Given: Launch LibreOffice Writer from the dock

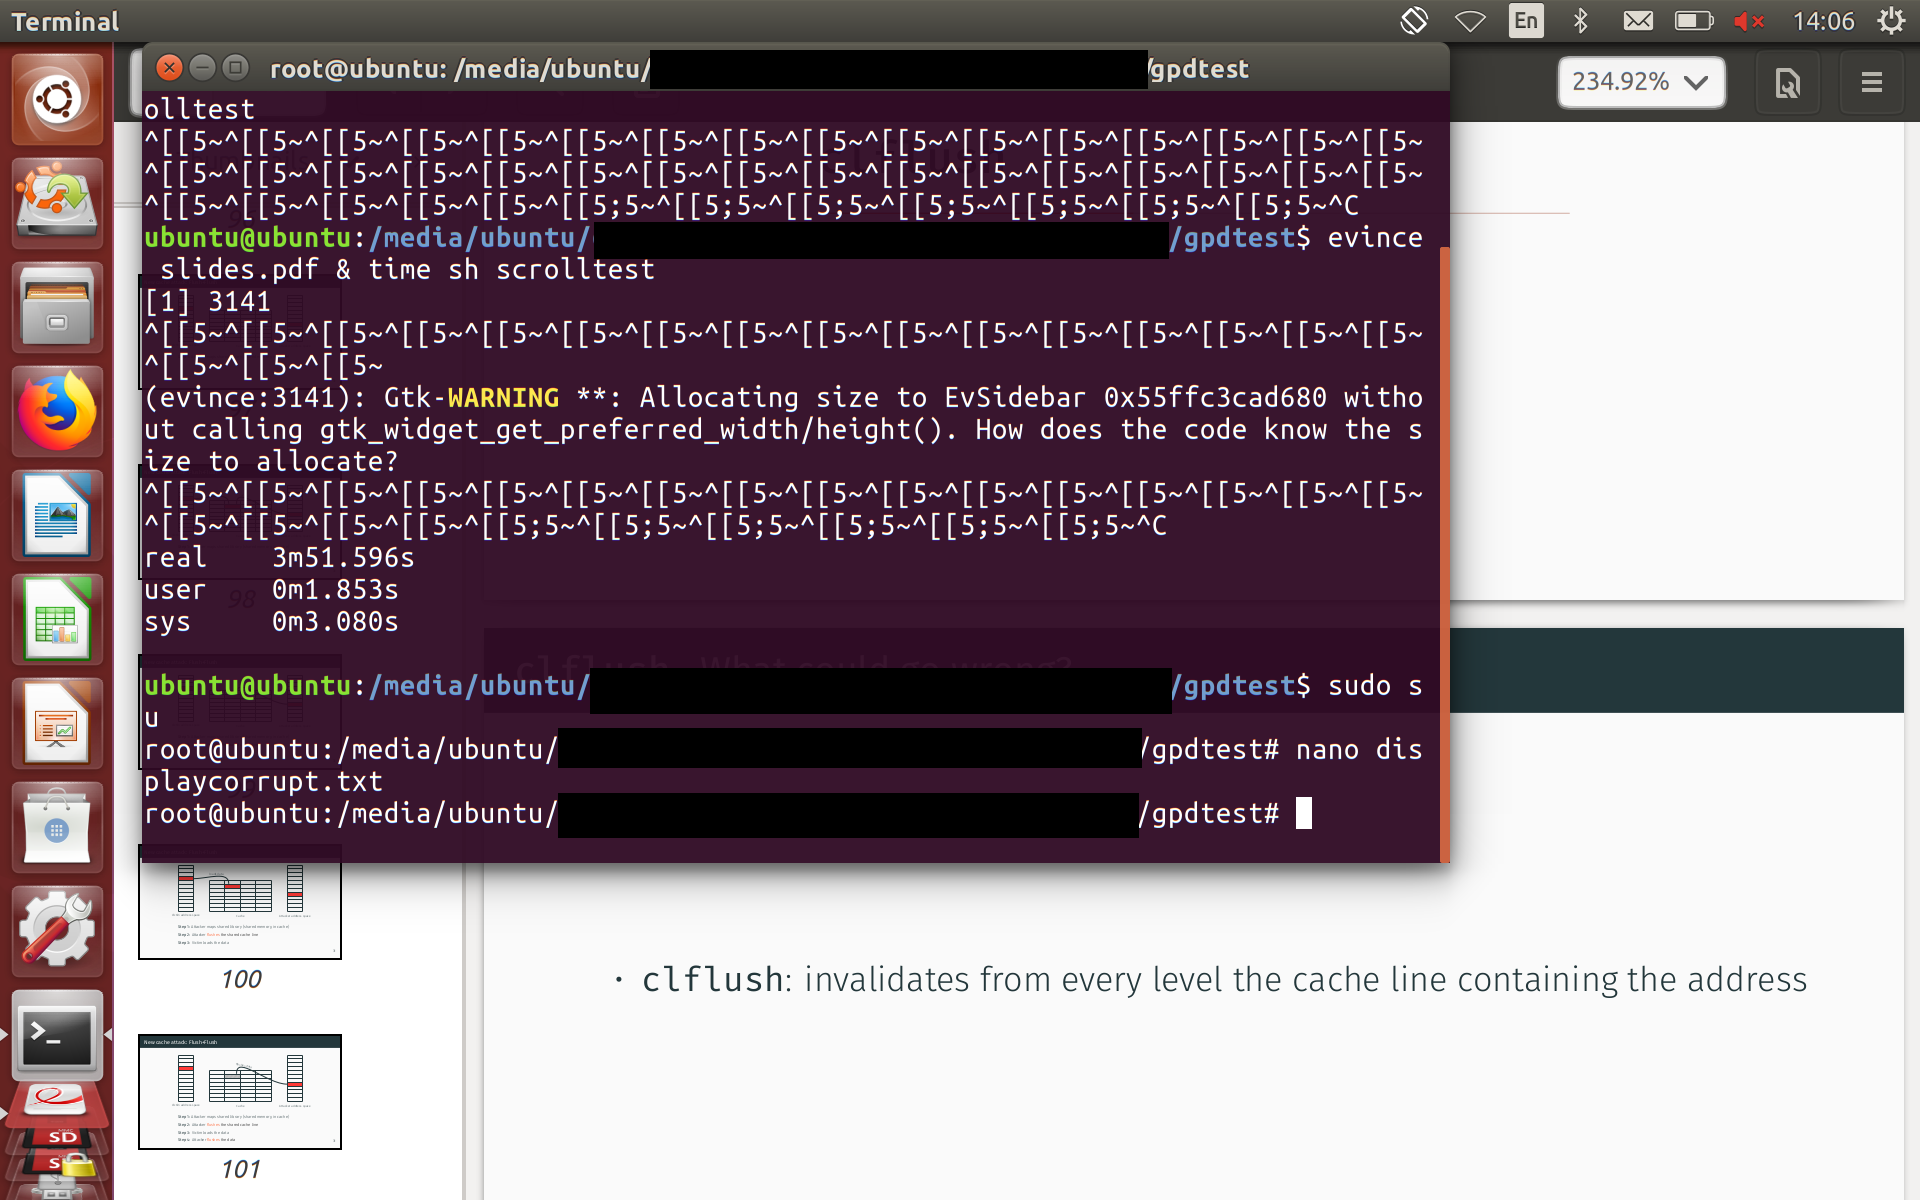Looking at the screenshot, I should [57, 516].
